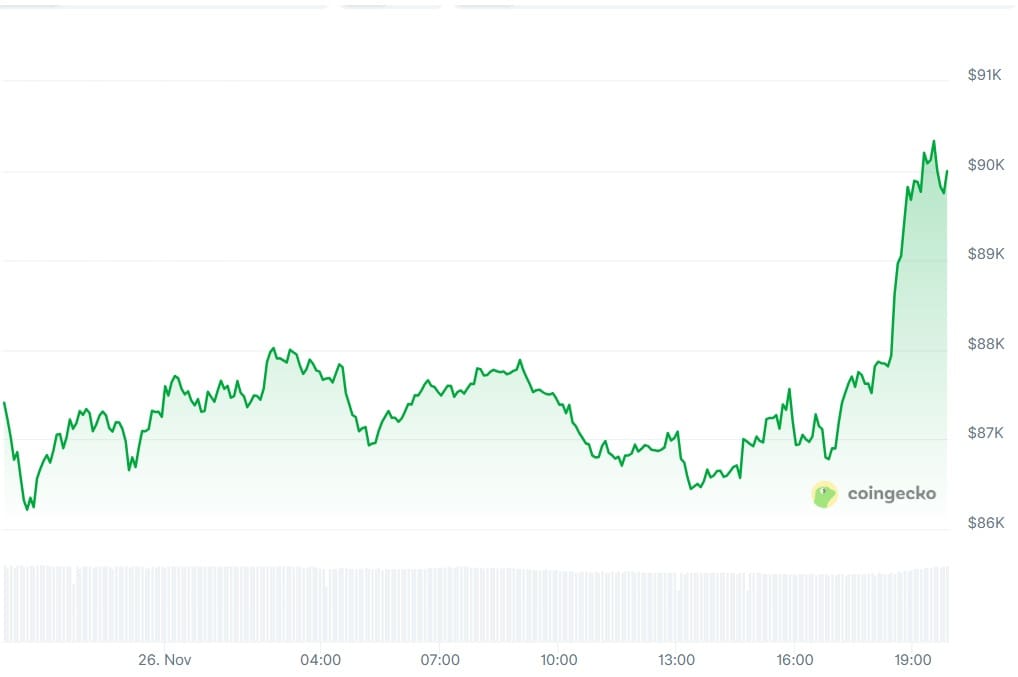1018x677 pixels.
Task: Click the lowest dip of the price line
Action: coord(28,509)
